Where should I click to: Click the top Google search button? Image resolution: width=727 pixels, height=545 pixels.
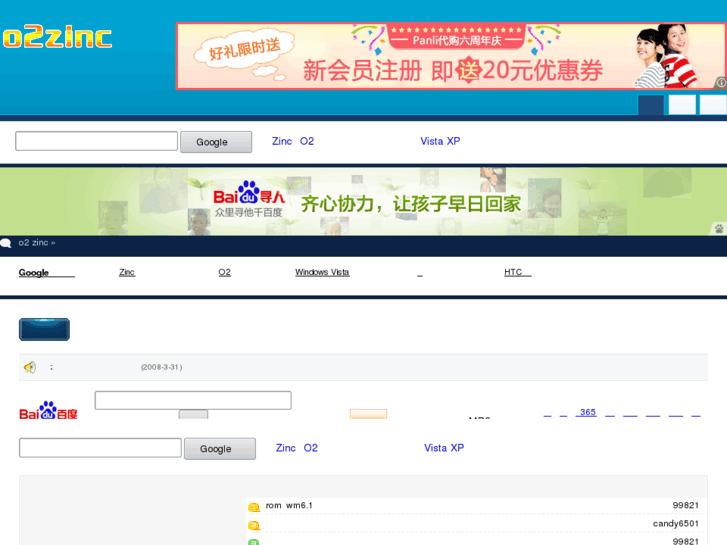click(x=216, y=142)
